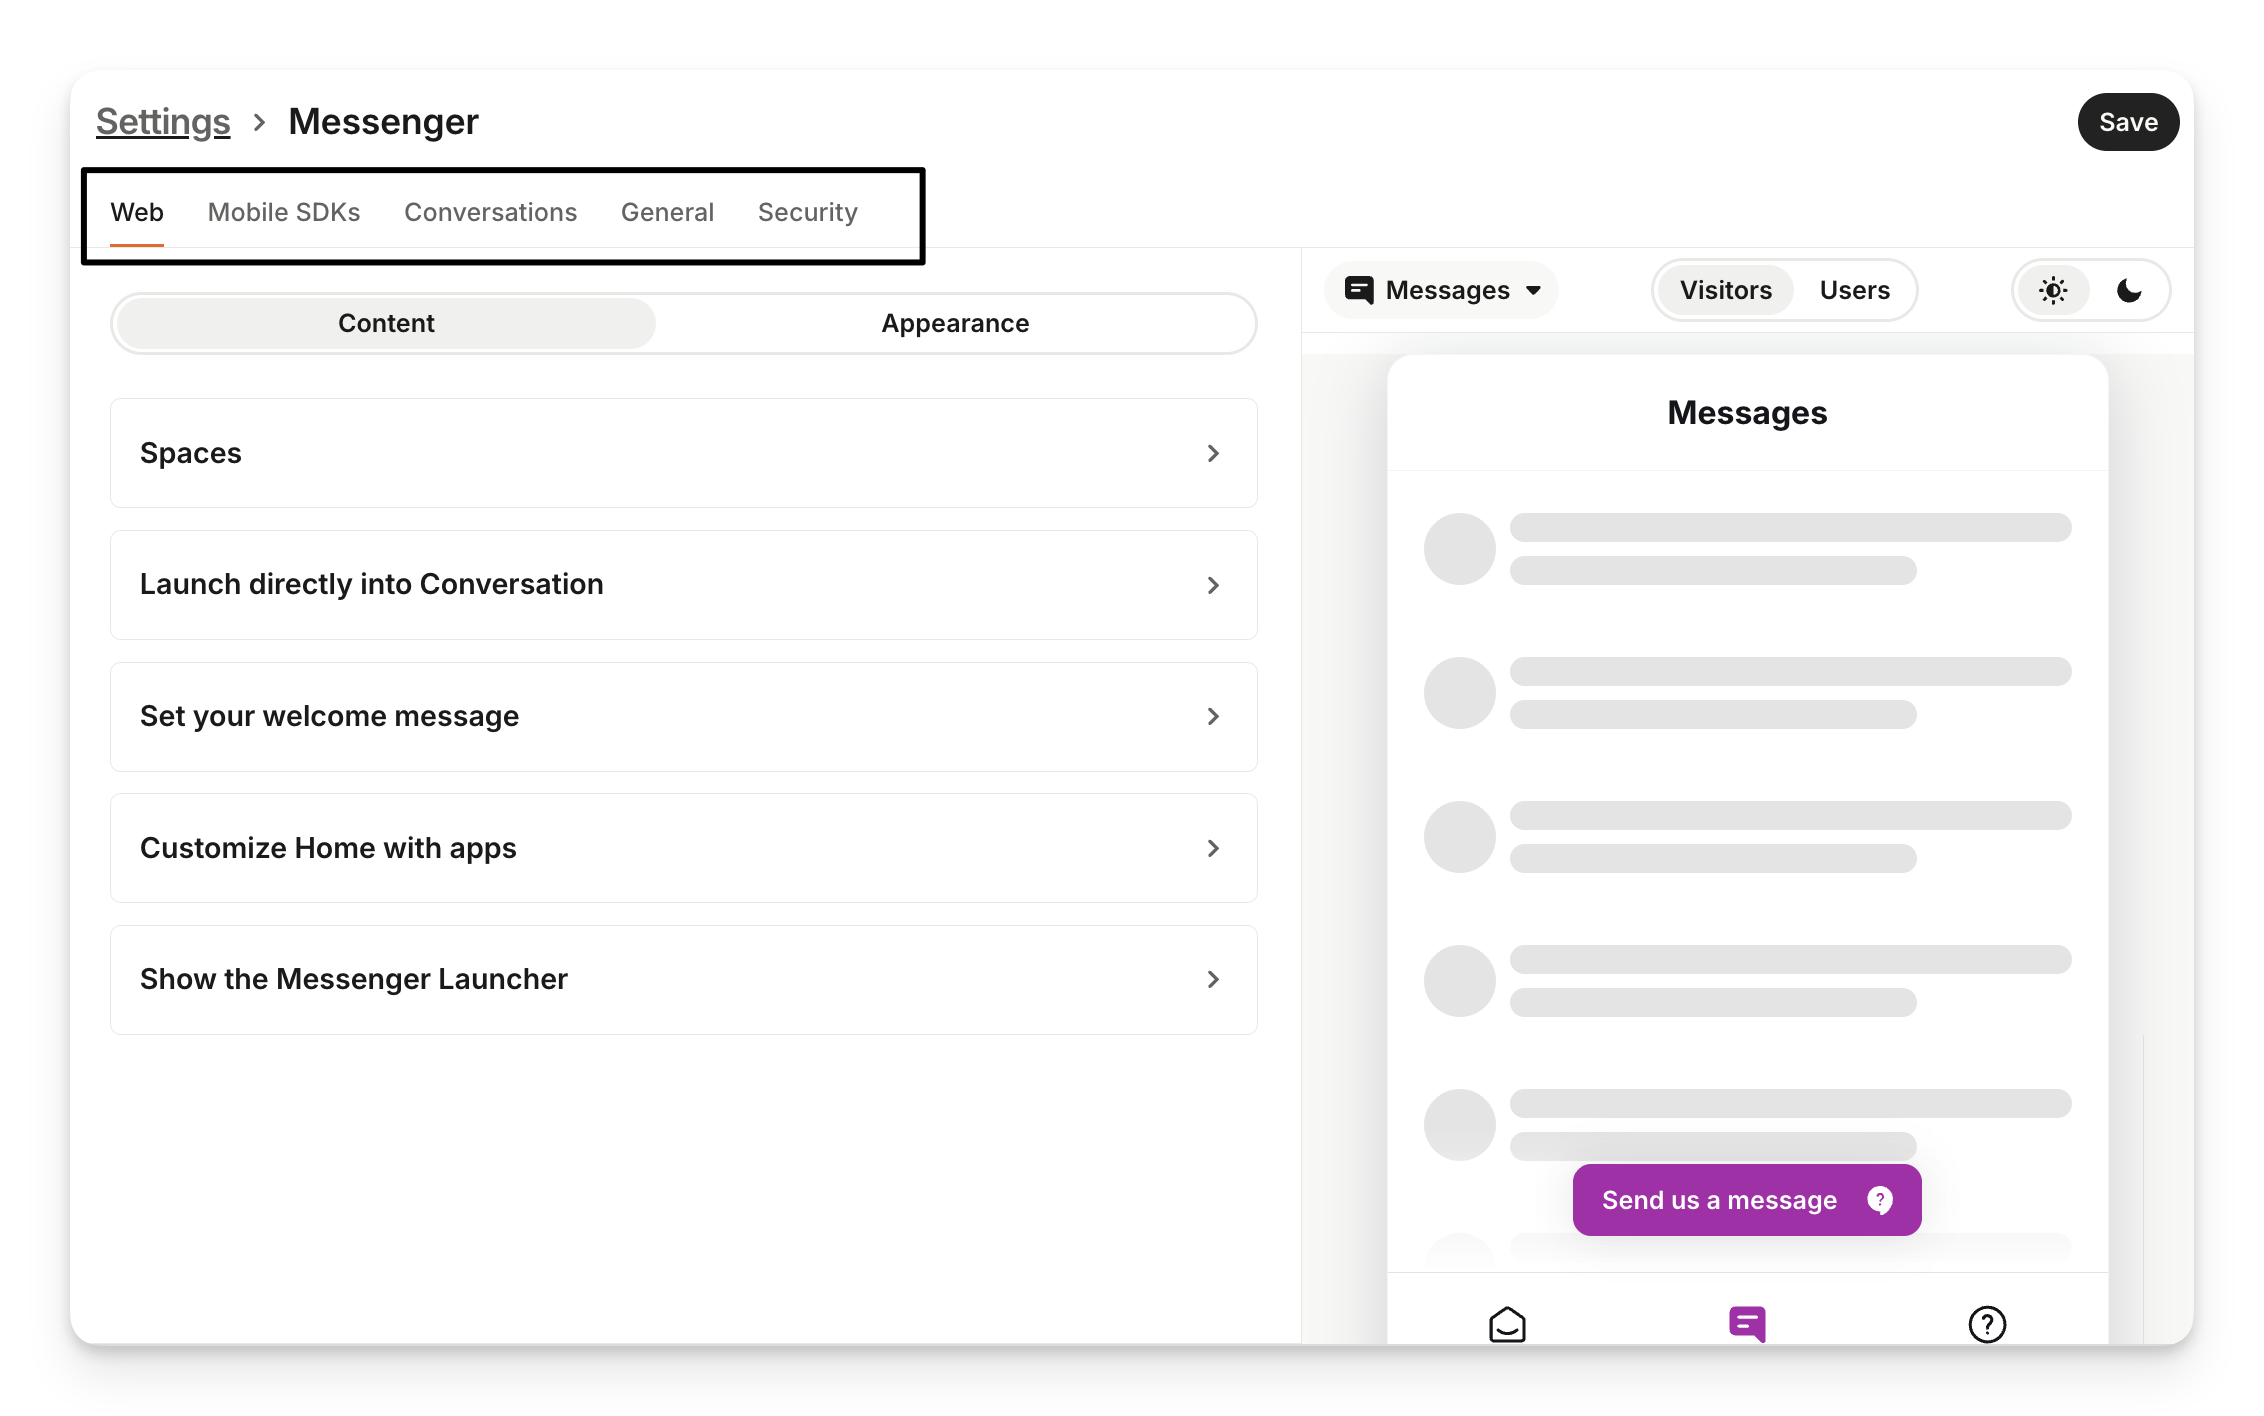The width and height of the screenshot is (2264, 1416).
Task: Toggle preview to Users
Action: (x=1854, y=291)
